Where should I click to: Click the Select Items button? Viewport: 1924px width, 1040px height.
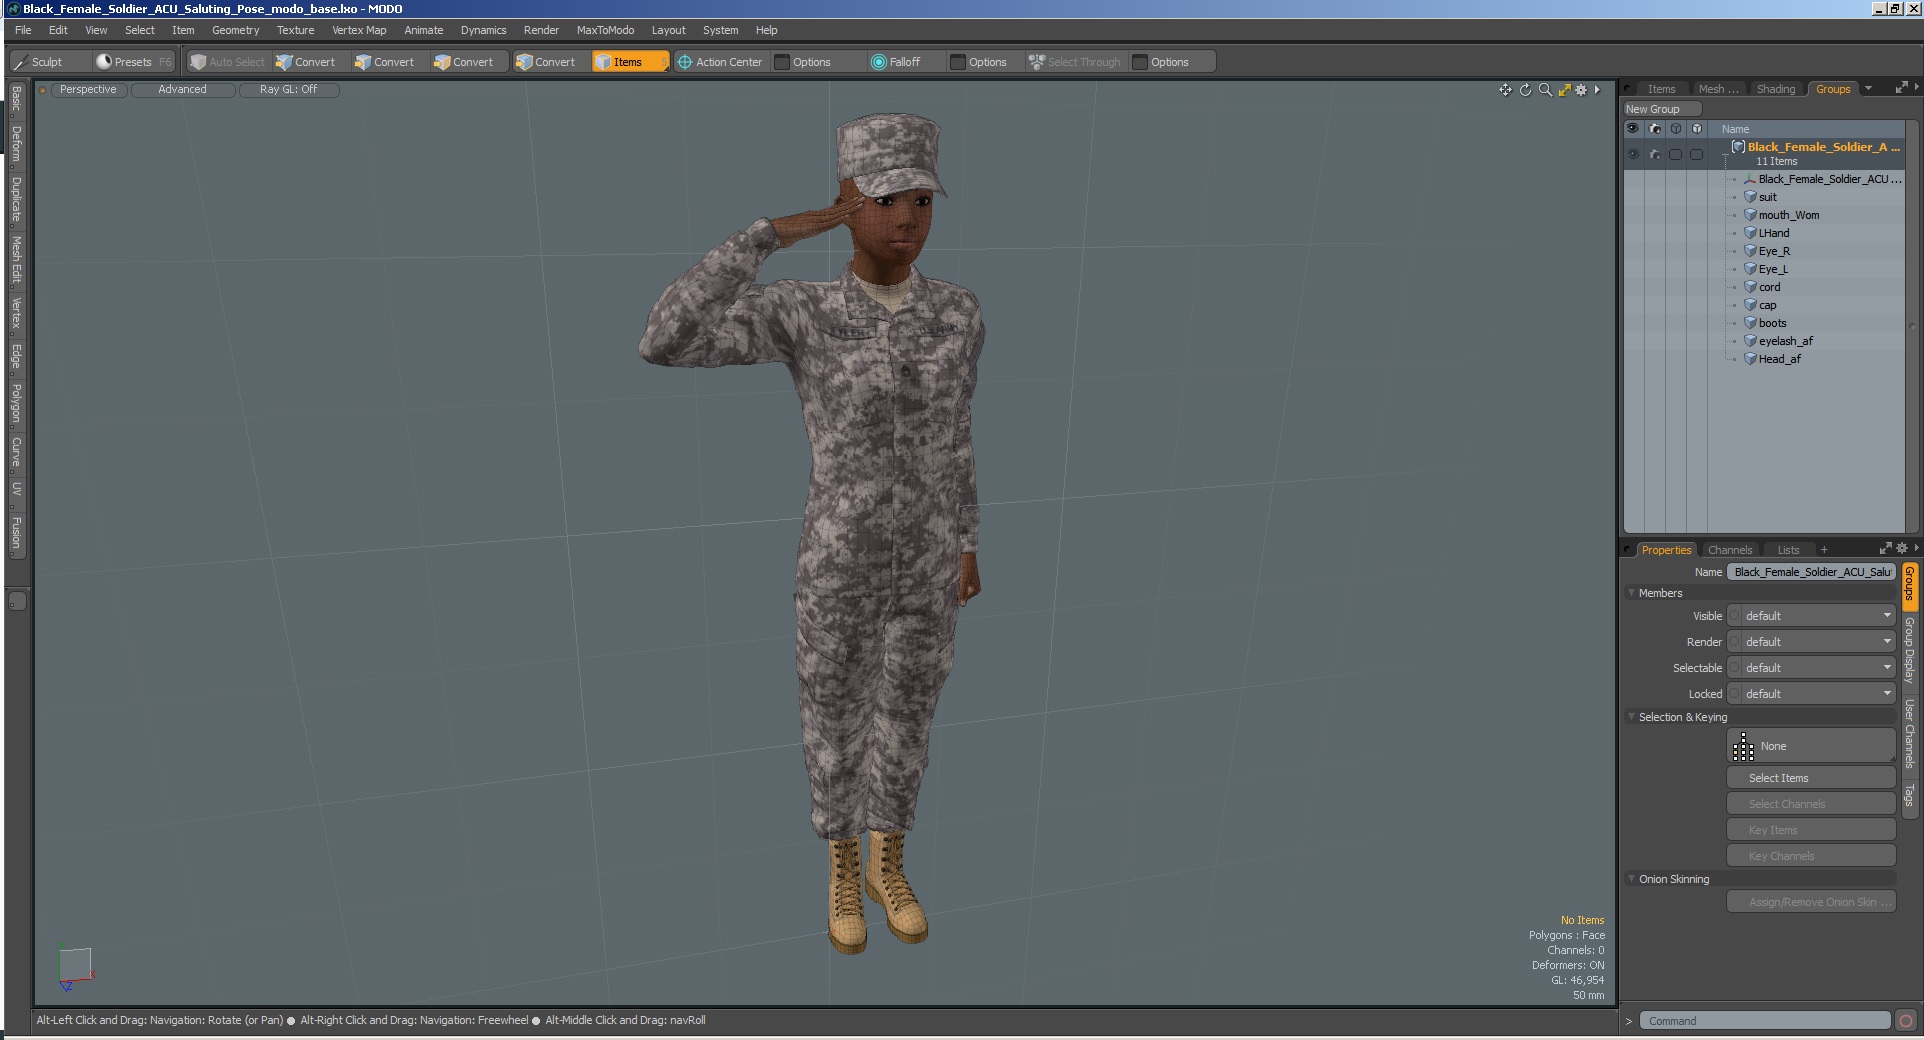point(1811,778)
